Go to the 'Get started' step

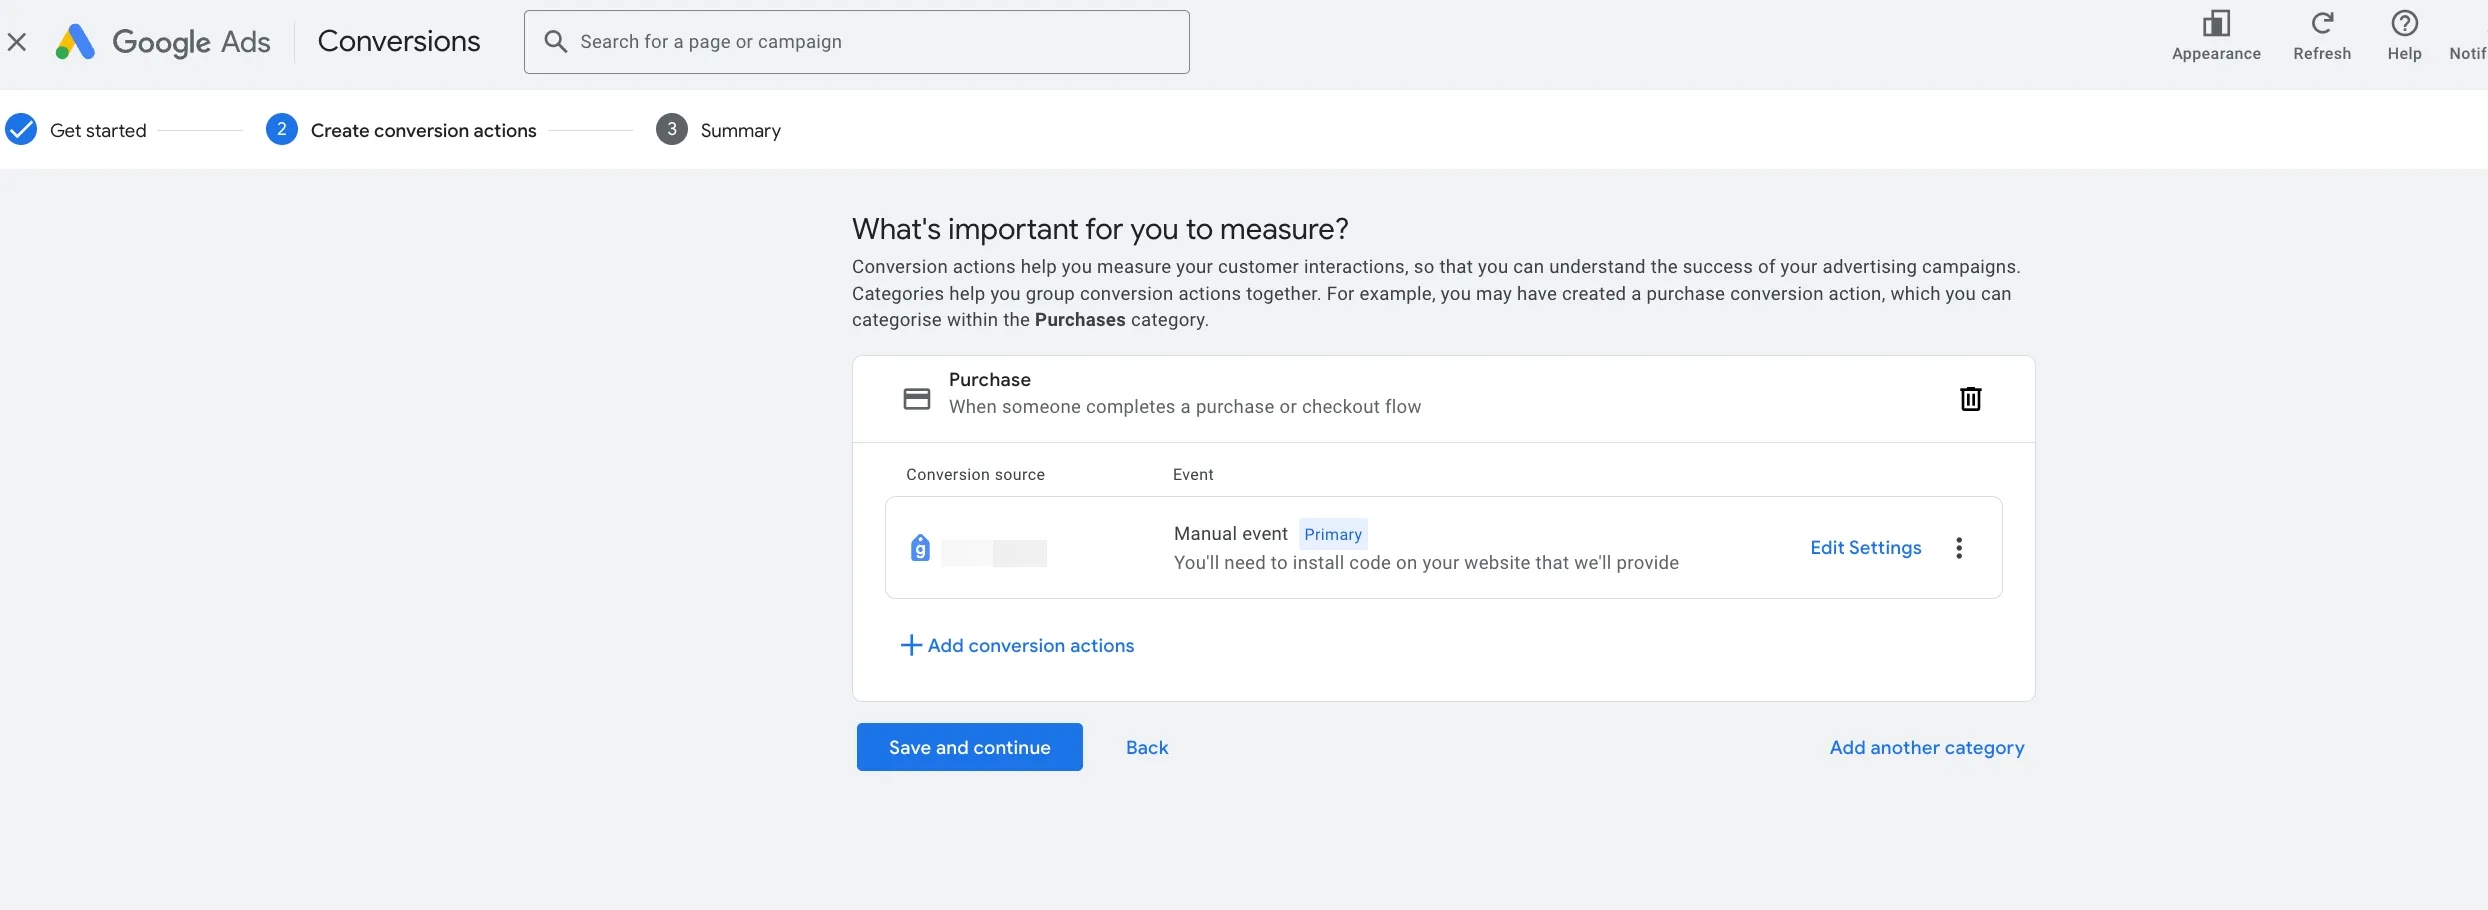(x=76, y=130)
